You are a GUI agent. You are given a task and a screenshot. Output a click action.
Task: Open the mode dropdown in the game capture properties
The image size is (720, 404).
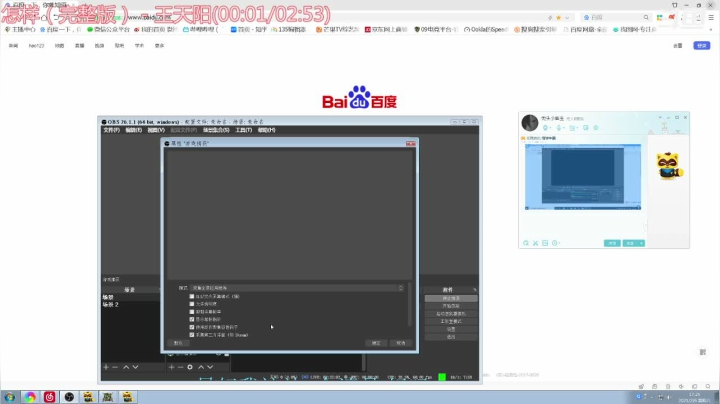tap(297, 288)
